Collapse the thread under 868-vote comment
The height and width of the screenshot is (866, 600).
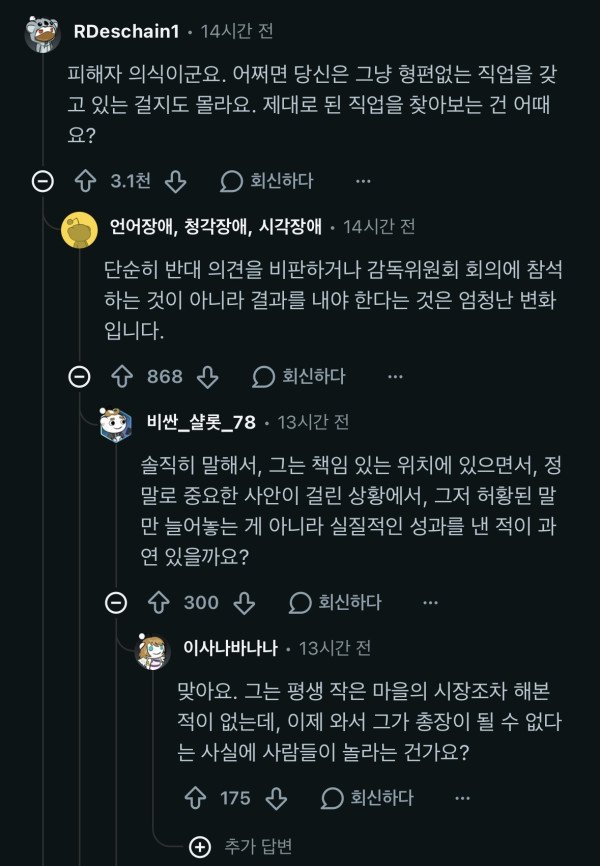point(79,376)
